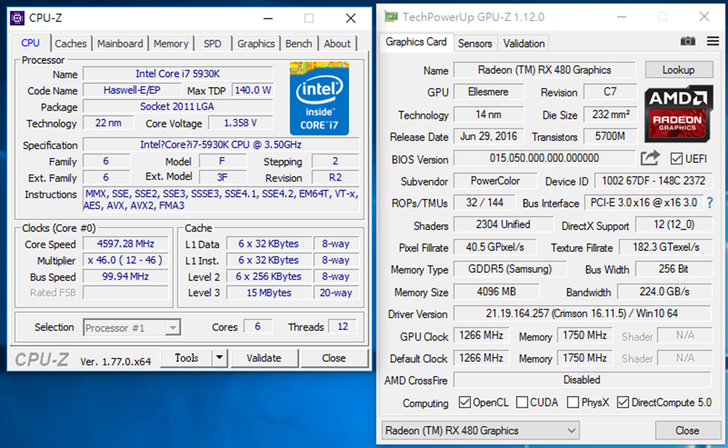Image resolution: width=728 pixels, height=448 pixels.
Task: Click the GPU-Z title bar app icon
Action: (391, 17)
